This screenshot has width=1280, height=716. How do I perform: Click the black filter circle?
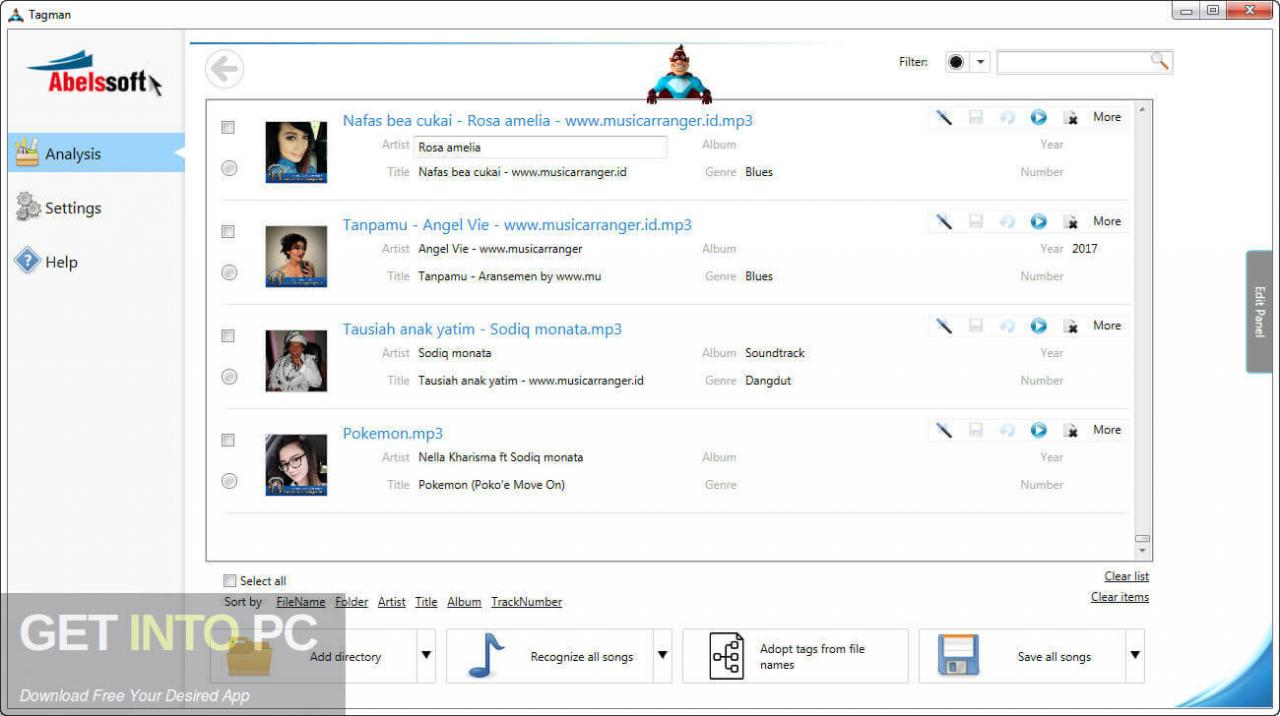[x=956, y=62]
